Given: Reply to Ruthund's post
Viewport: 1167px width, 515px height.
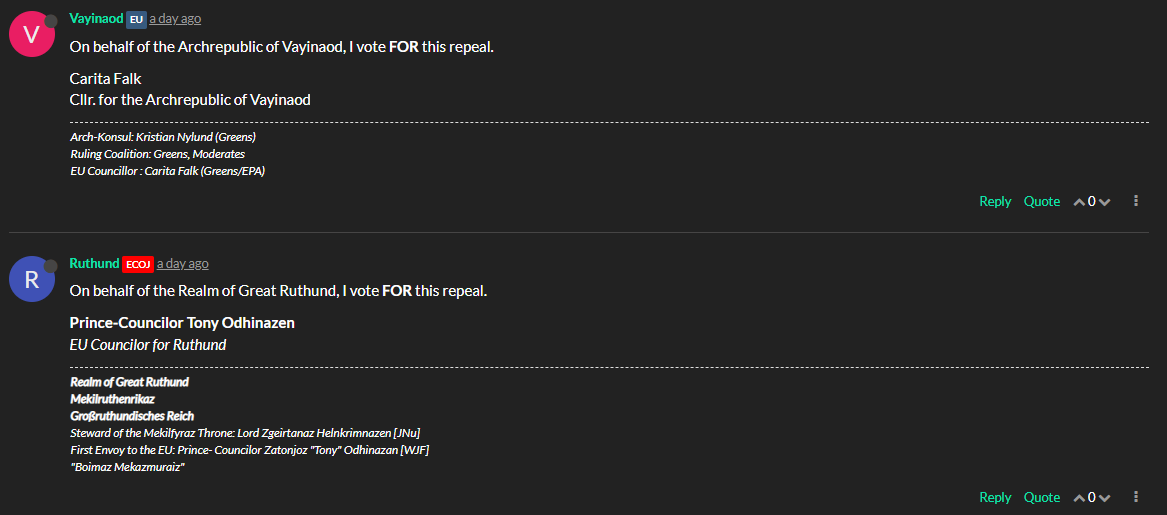Looking at the screenshot, I should (x=995, y=497).
